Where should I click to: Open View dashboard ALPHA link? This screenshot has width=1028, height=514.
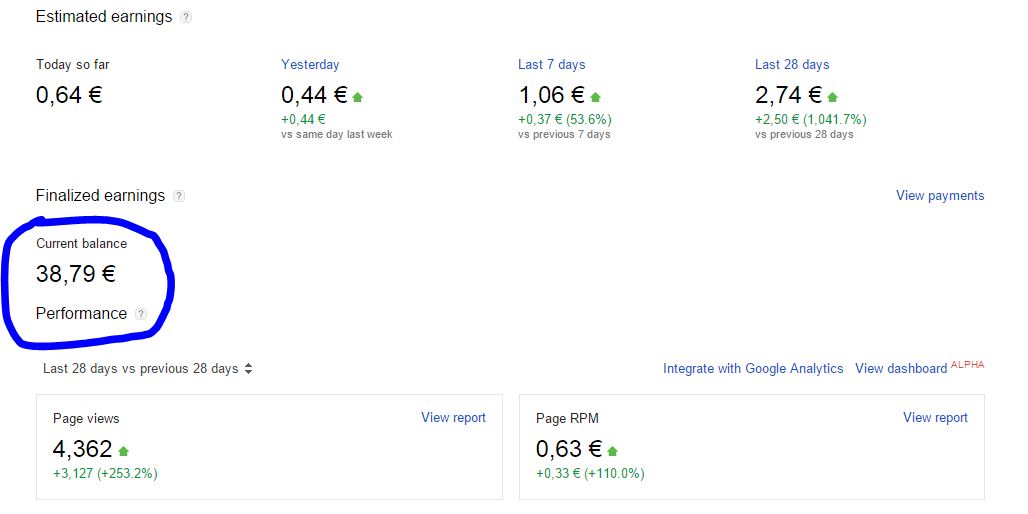[x=920, y=367]
